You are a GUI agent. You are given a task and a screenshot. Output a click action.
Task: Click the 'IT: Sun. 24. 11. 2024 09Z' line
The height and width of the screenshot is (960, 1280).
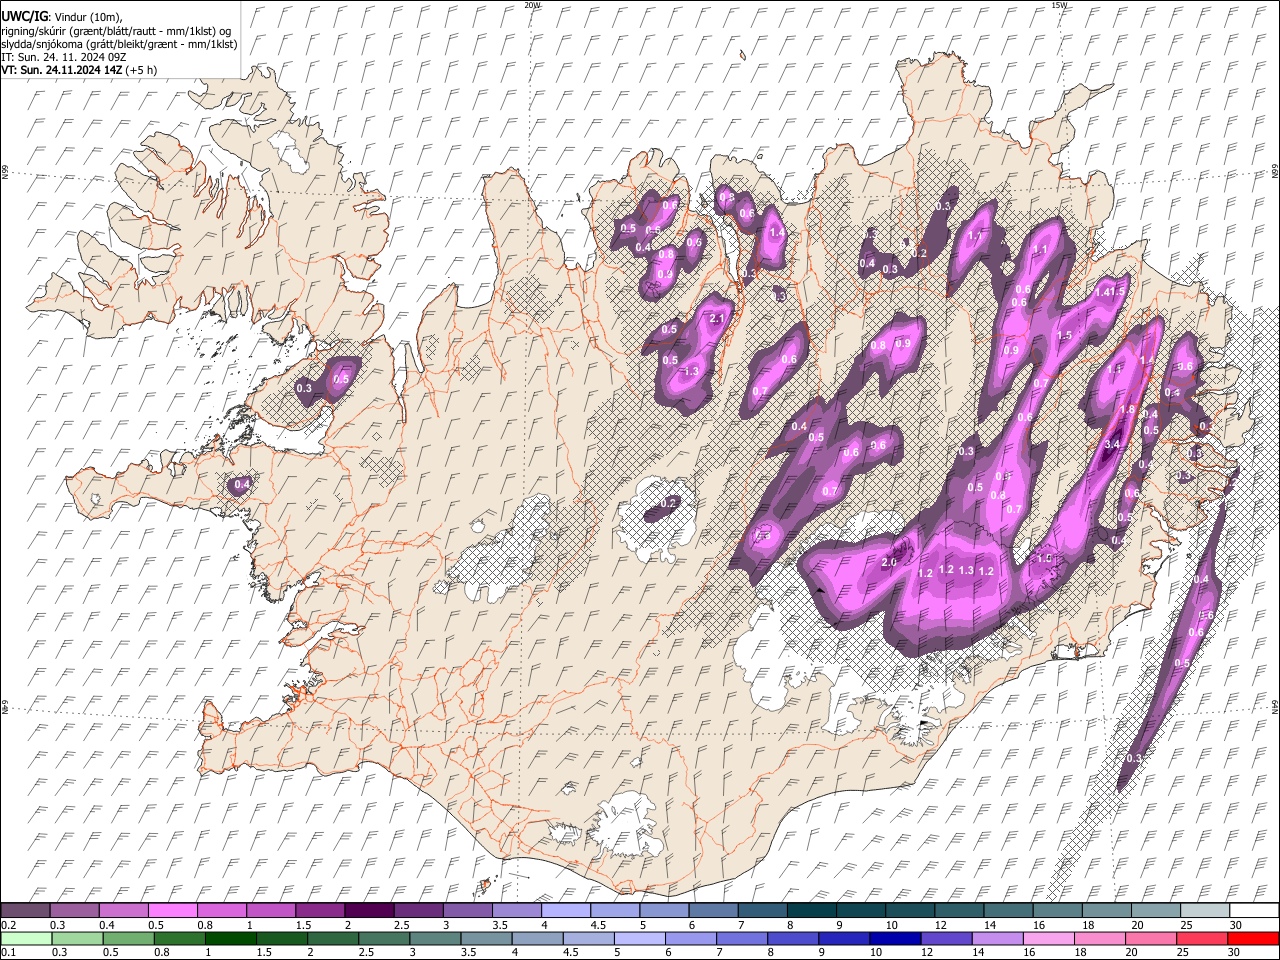(x=64, y=57)
